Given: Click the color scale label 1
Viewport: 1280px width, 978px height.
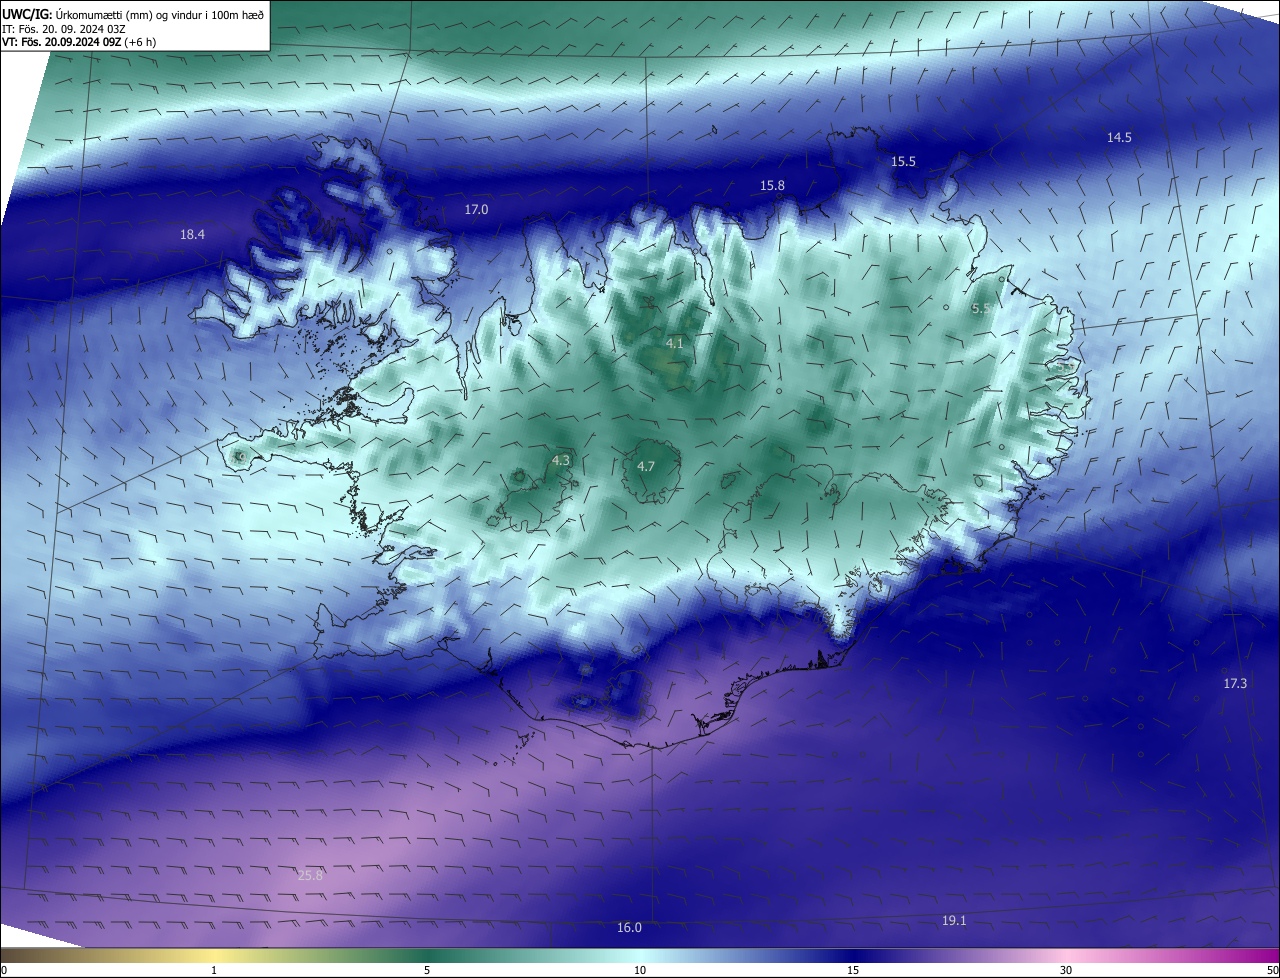Looking at the screenshot, I should [x=214, y=971].
